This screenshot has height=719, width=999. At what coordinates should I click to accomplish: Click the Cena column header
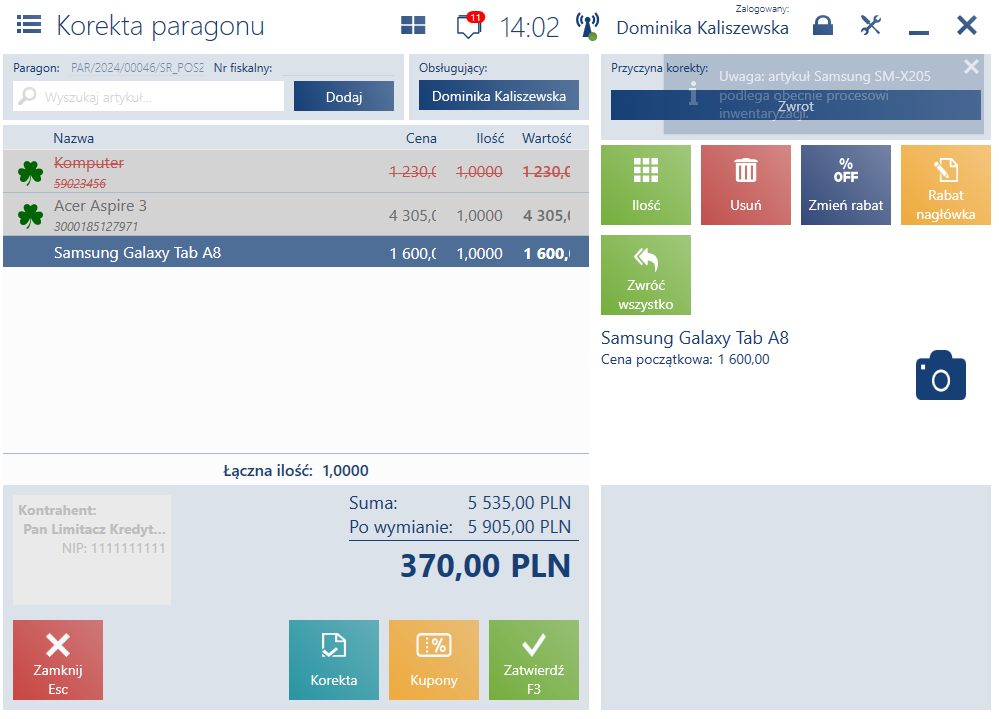(x=421, y=138)
